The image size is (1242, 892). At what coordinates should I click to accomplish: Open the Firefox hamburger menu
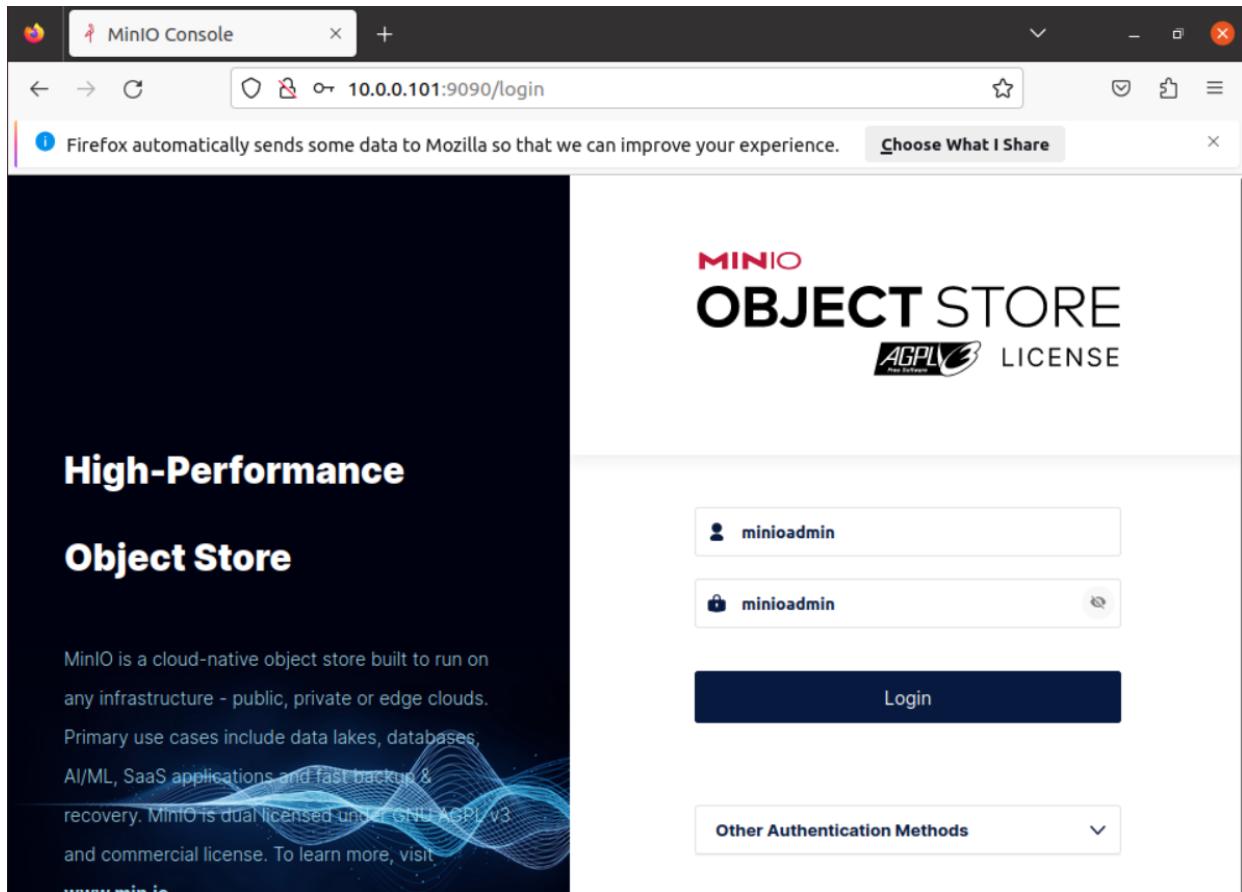point(1215,89)
